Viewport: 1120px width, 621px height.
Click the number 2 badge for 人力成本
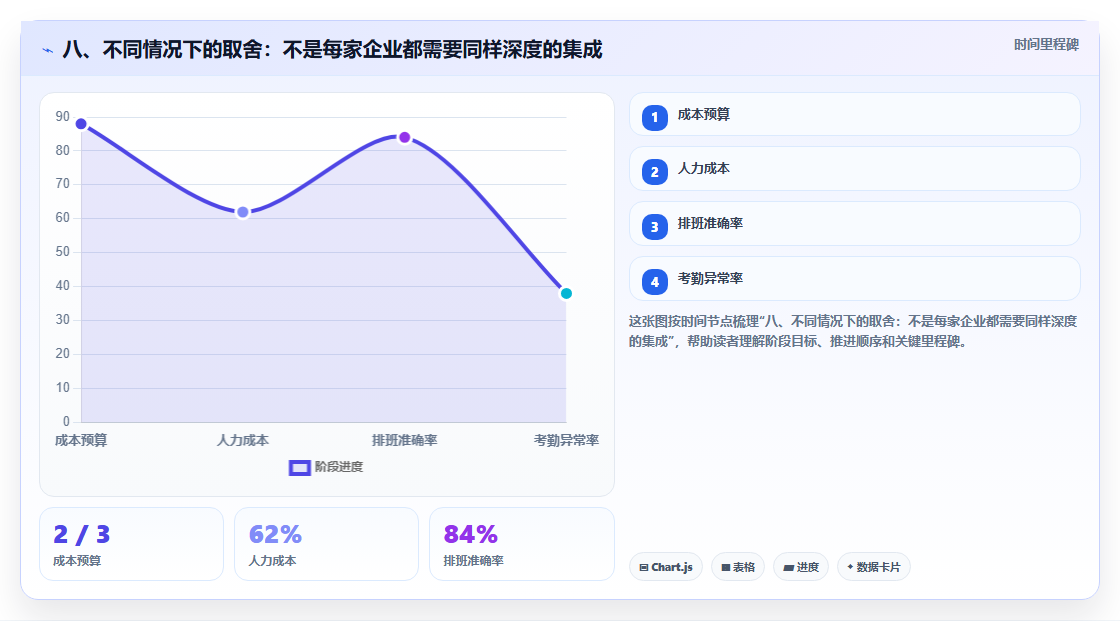(654, 172)
